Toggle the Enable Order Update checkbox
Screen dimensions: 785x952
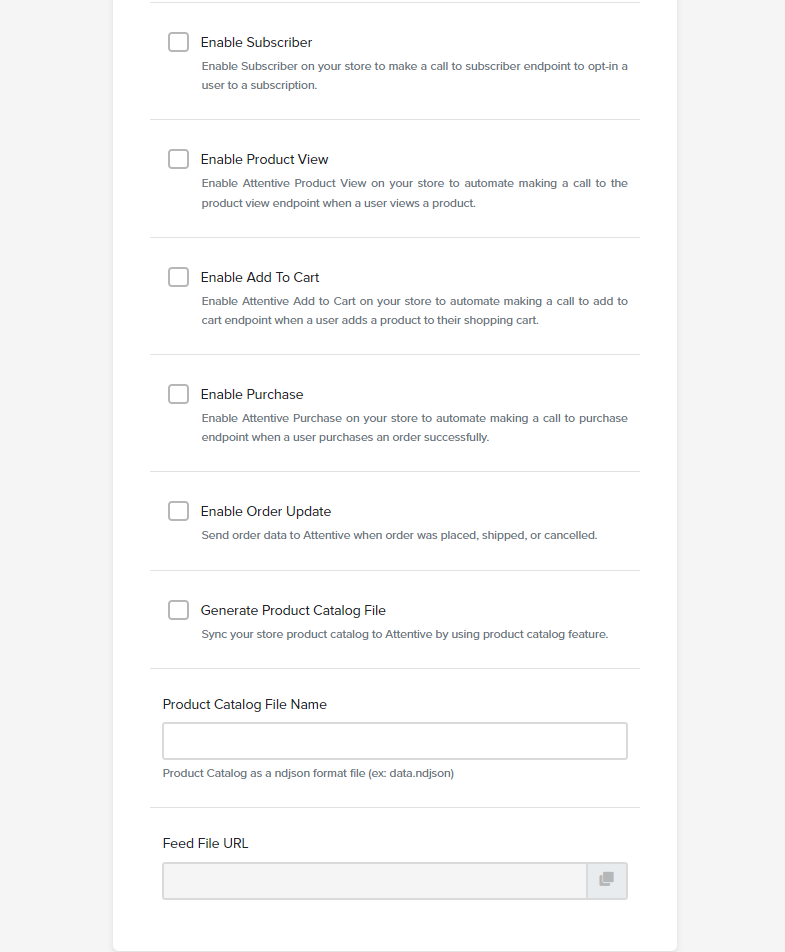tap(178, 511)
